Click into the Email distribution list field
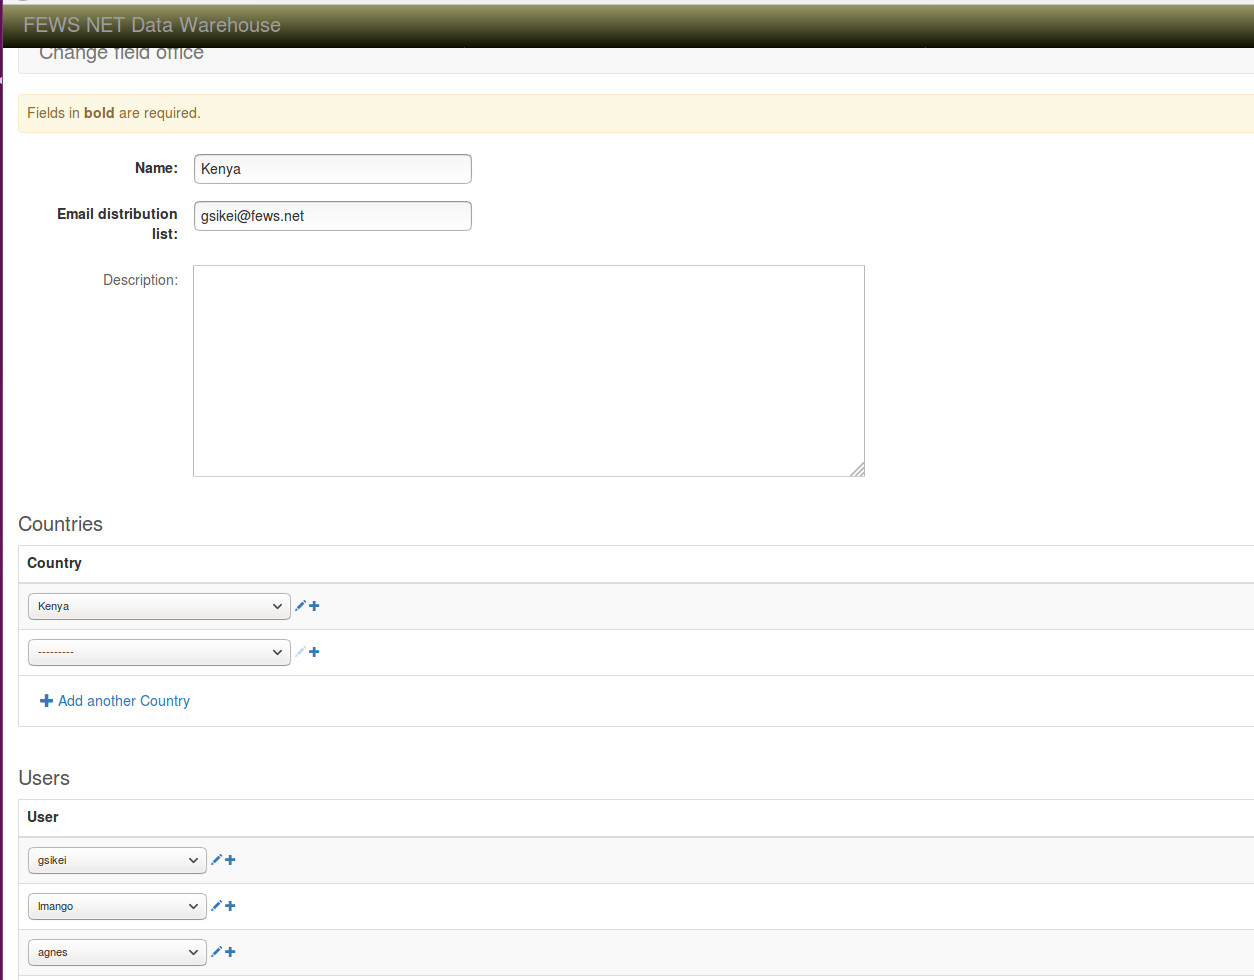 coord(332,216)
